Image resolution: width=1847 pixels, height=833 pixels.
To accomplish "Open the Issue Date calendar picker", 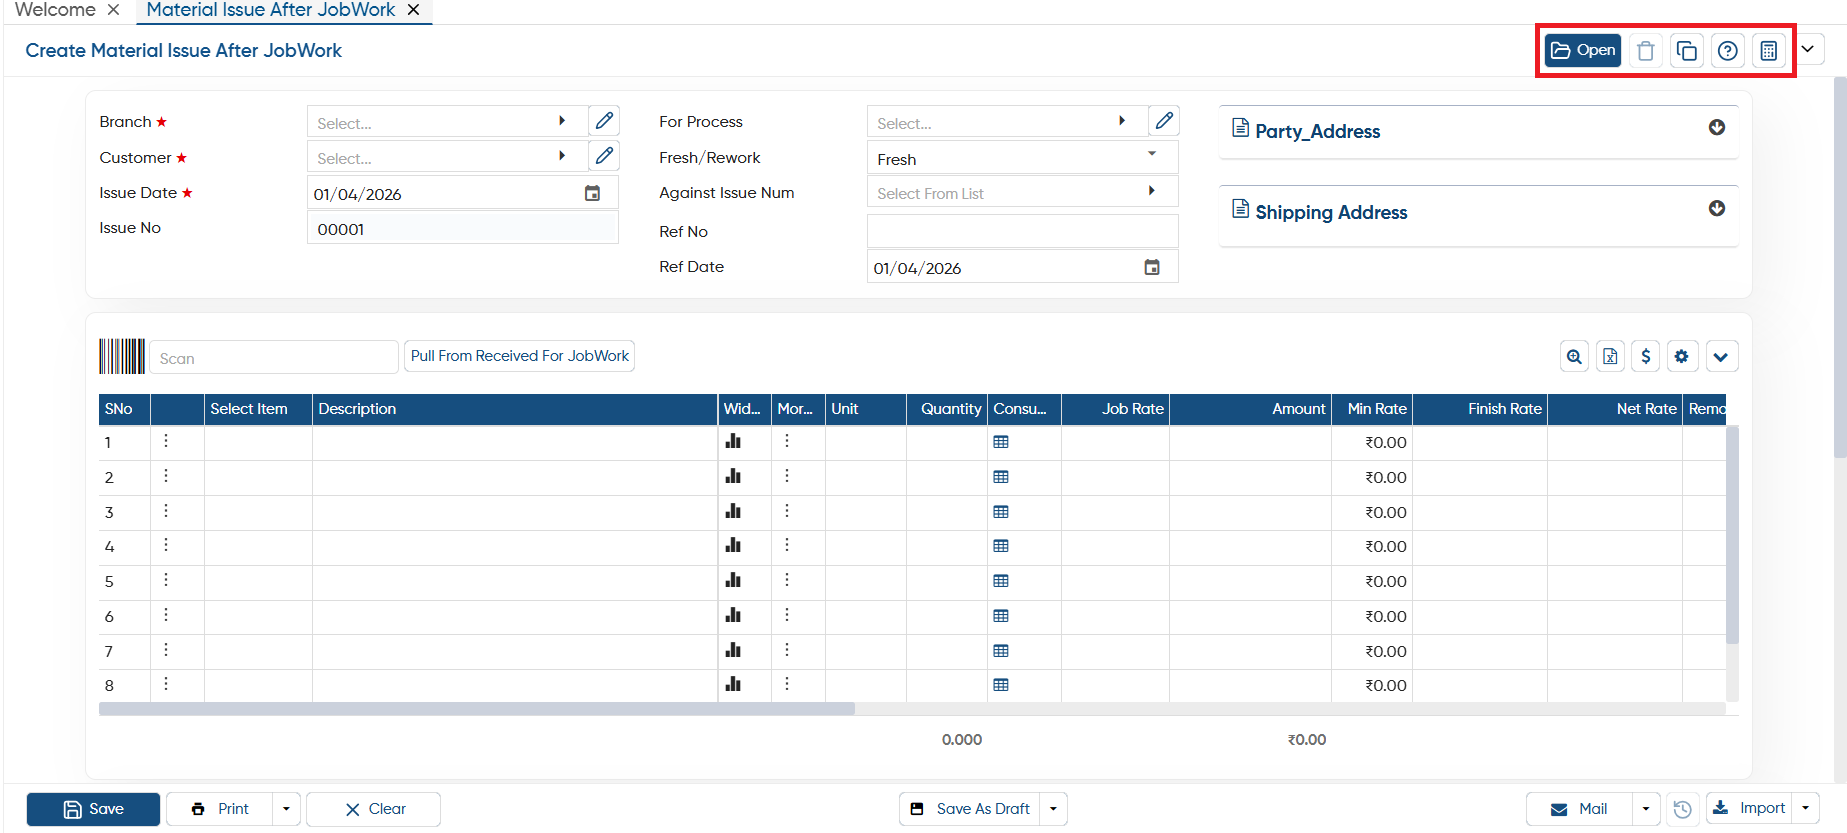I will (592, 193).
